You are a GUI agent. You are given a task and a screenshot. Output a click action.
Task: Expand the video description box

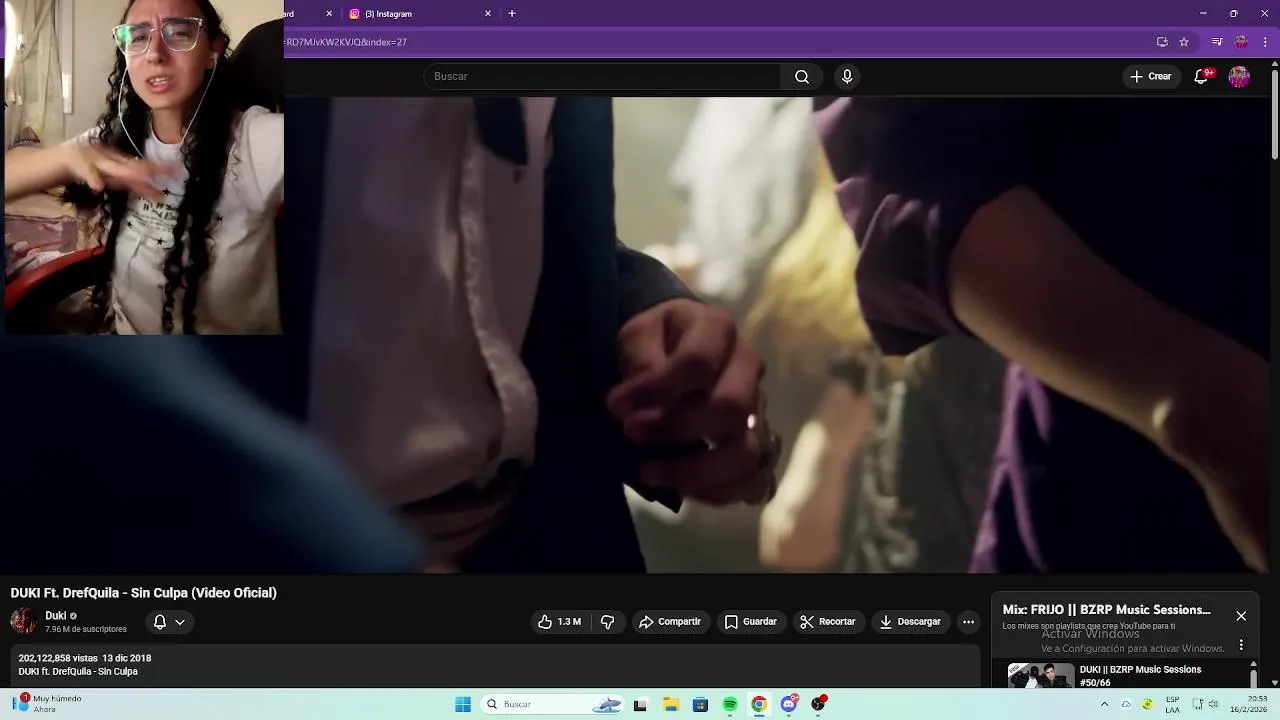pyautogui.click(x=495, y=665)
